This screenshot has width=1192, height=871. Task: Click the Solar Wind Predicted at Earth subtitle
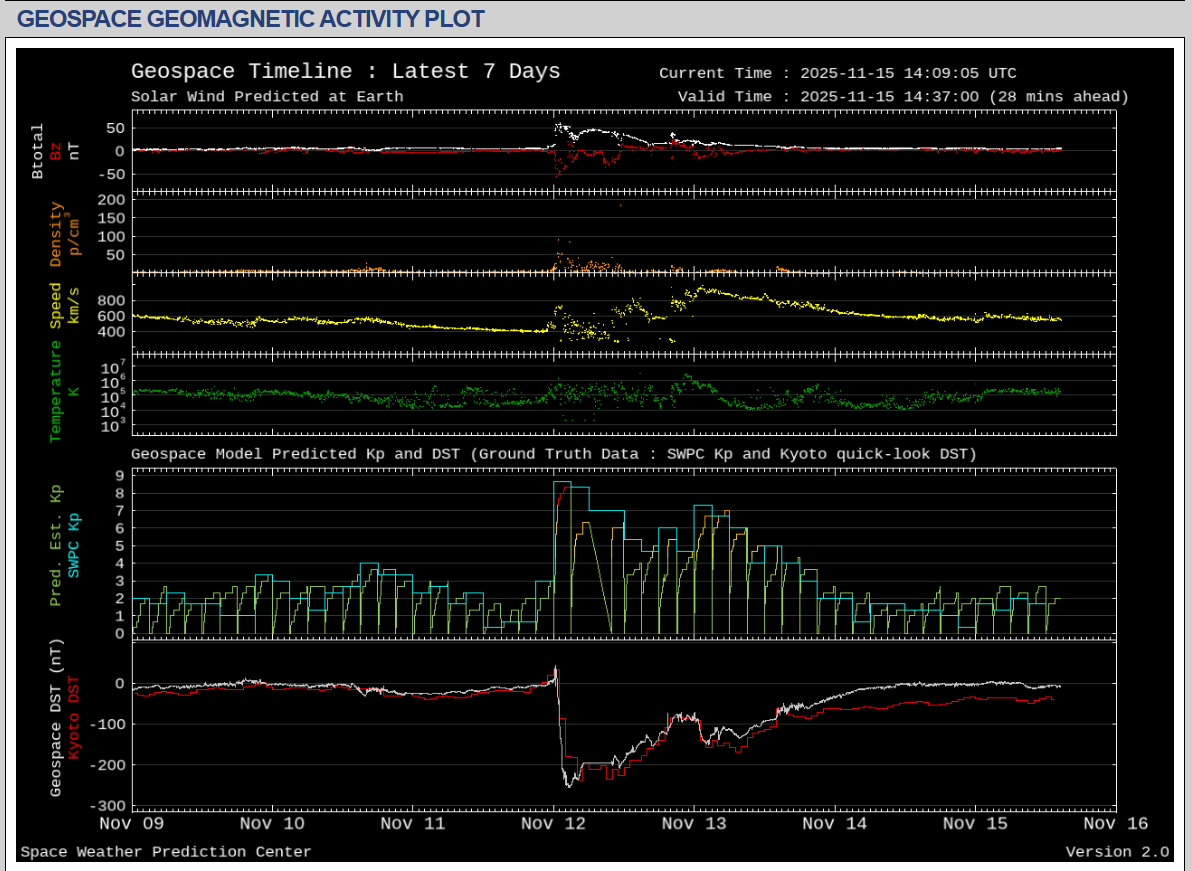pos(267,97)
